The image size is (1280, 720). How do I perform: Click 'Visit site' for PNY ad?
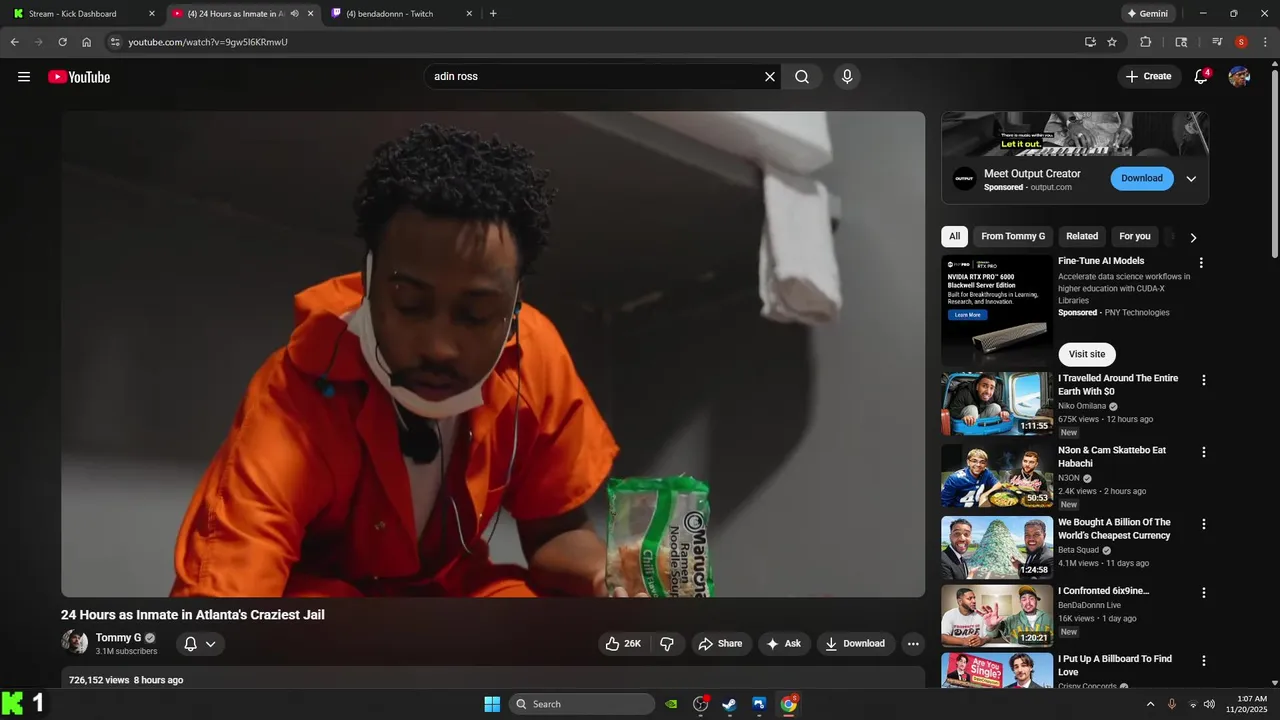pyautogui.click(x=1087, y=354)
